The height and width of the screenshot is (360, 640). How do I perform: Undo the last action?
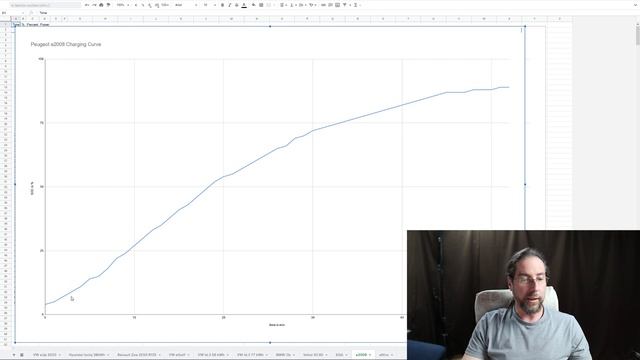coord(87,5)
